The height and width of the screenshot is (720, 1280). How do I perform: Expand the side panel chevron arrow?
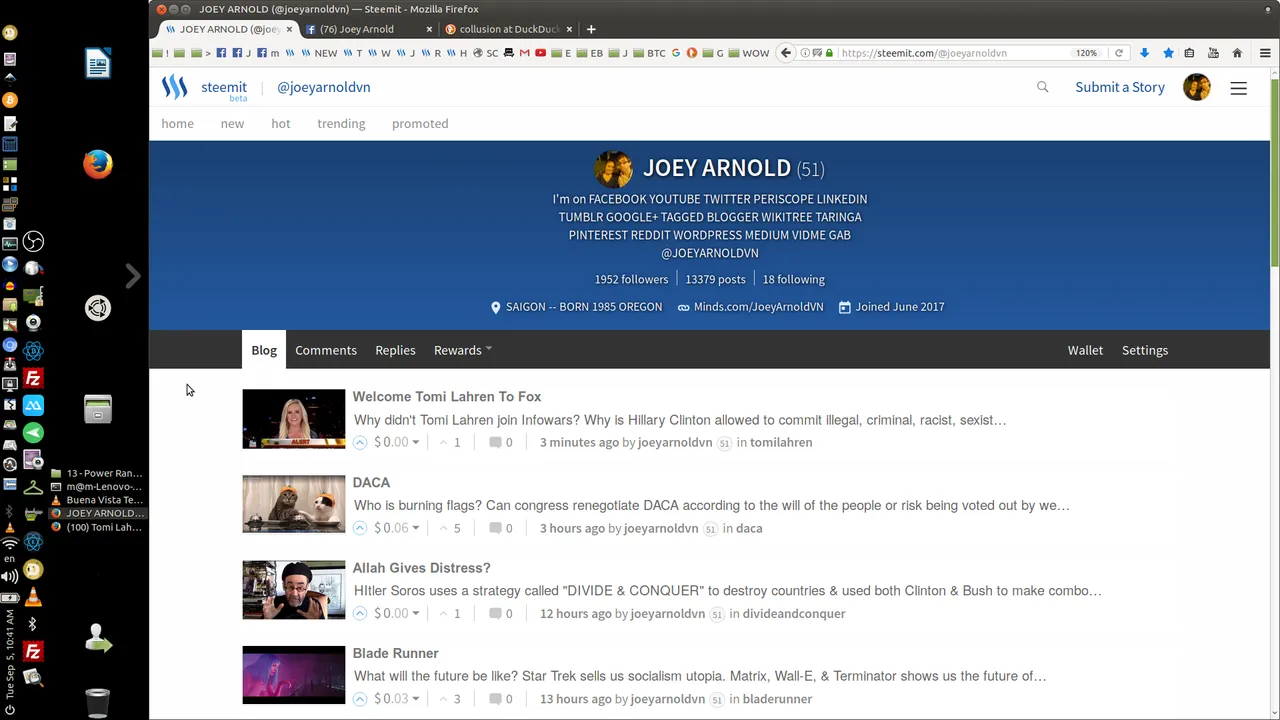[132, 276]
